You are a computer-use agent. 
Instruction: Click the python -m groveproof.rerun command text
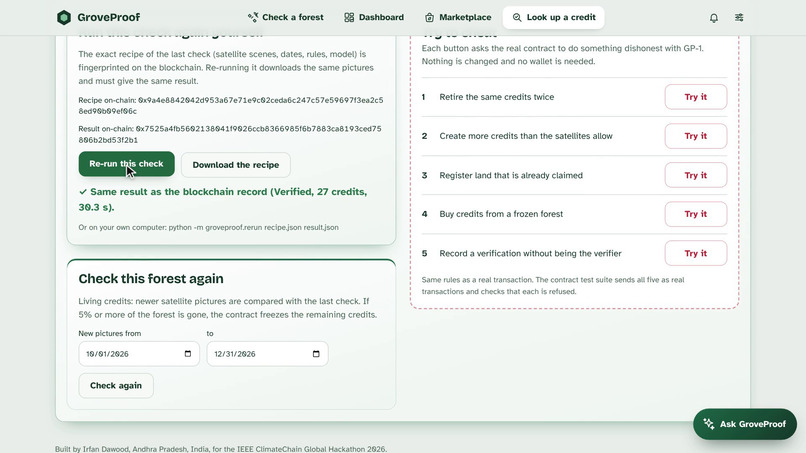coord(253,227)
